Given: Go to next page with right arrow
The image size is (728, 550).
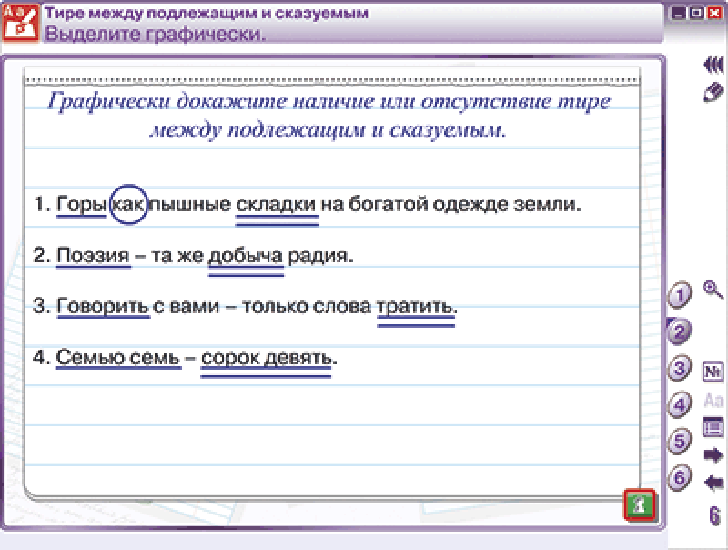Looking at the screenshot, I should [713, 455].
